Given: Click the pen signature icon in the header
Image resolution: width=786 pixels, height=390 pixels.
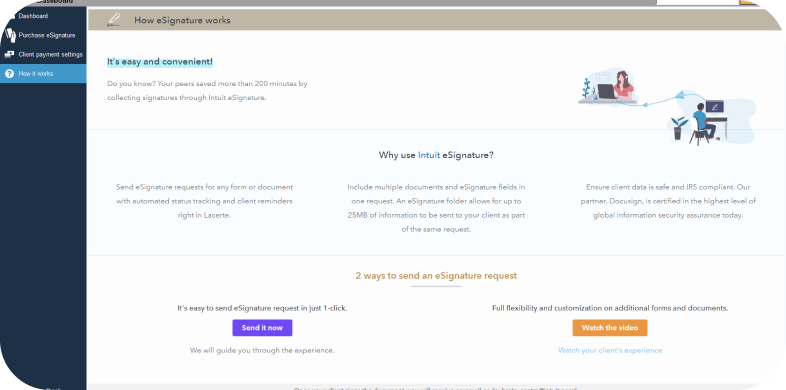Looking at the screenshot, I should point(114,20).
